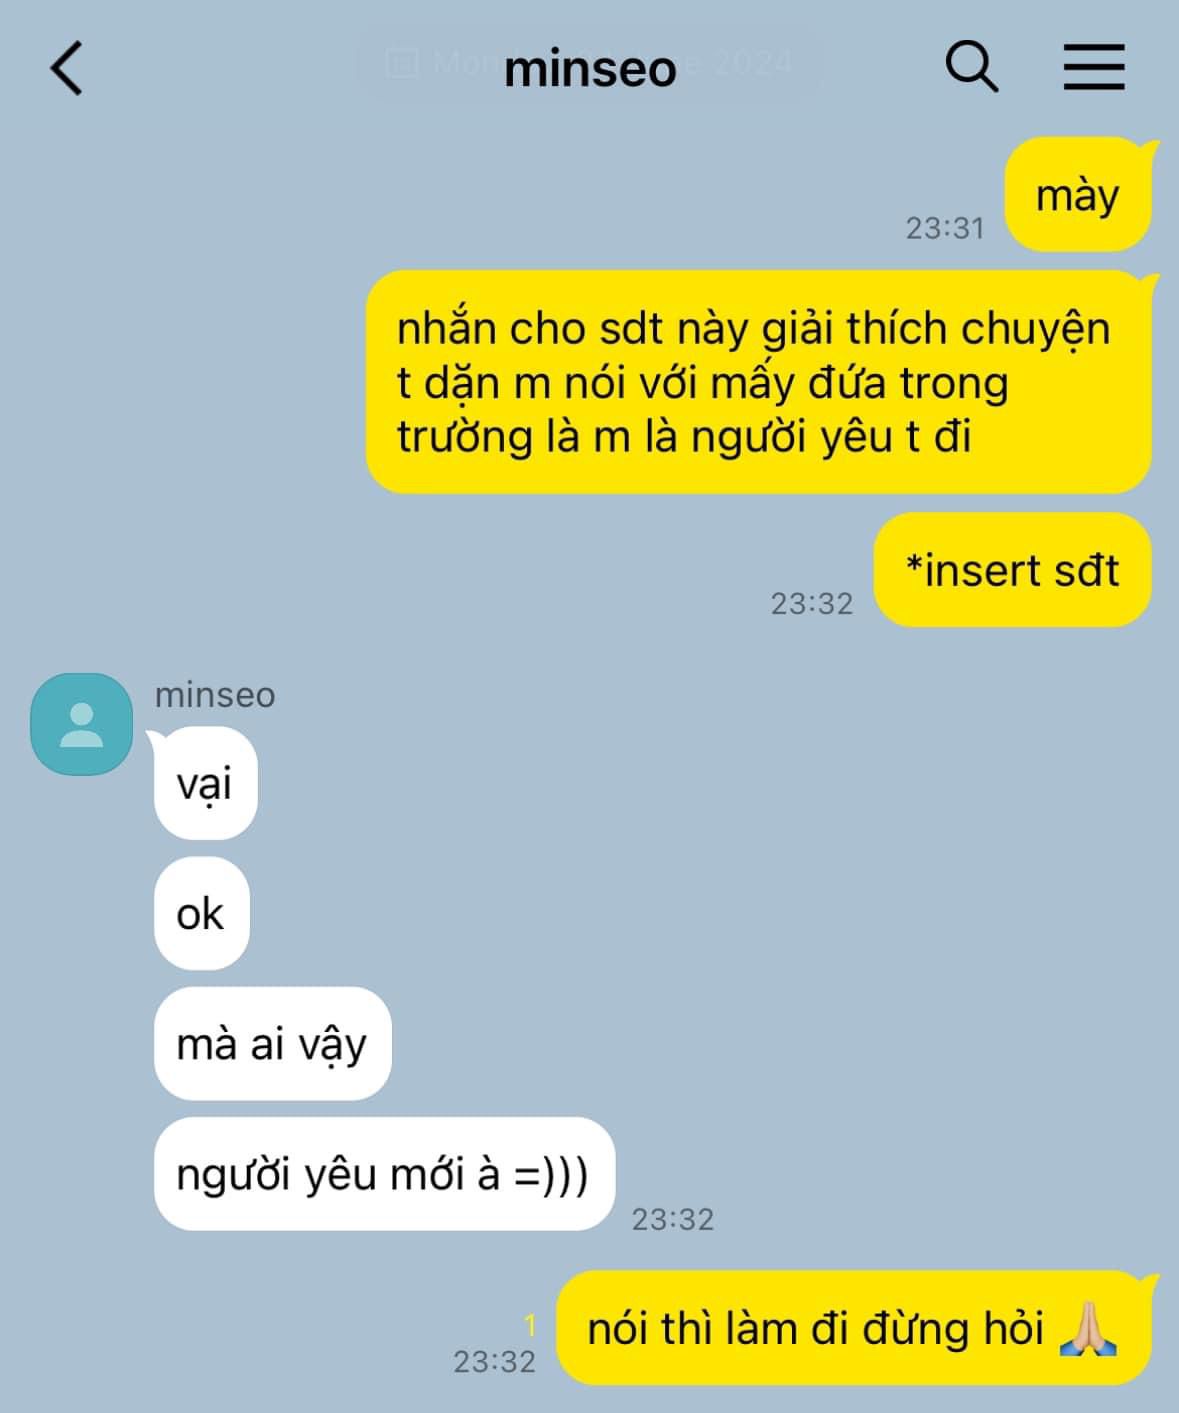
Task: Tap the praying hands emoji
Action: 1088,1329
